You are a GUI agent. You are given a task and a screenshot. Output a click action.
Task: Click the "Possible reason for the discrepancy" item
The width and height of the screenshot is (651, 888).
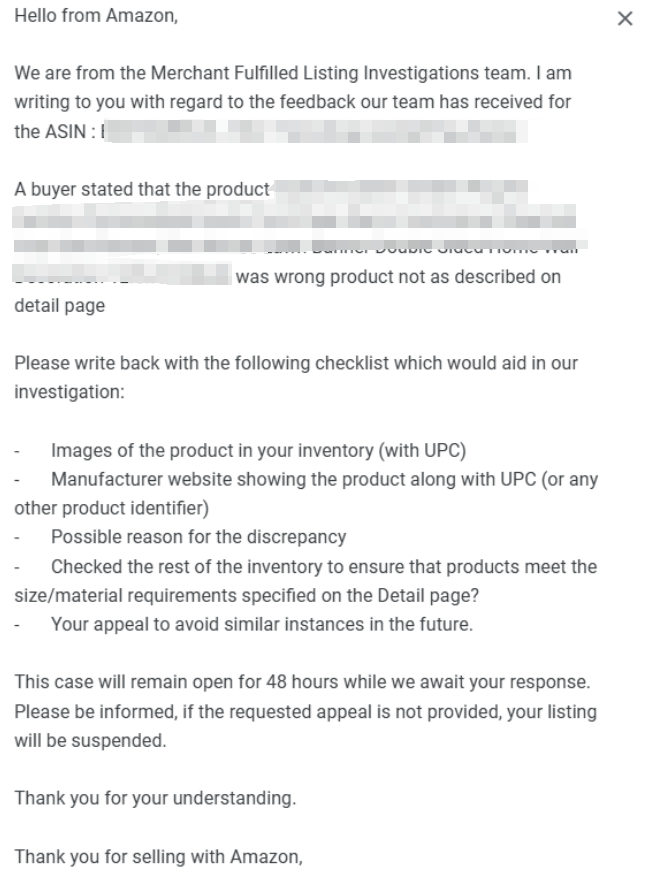[198, 537]
